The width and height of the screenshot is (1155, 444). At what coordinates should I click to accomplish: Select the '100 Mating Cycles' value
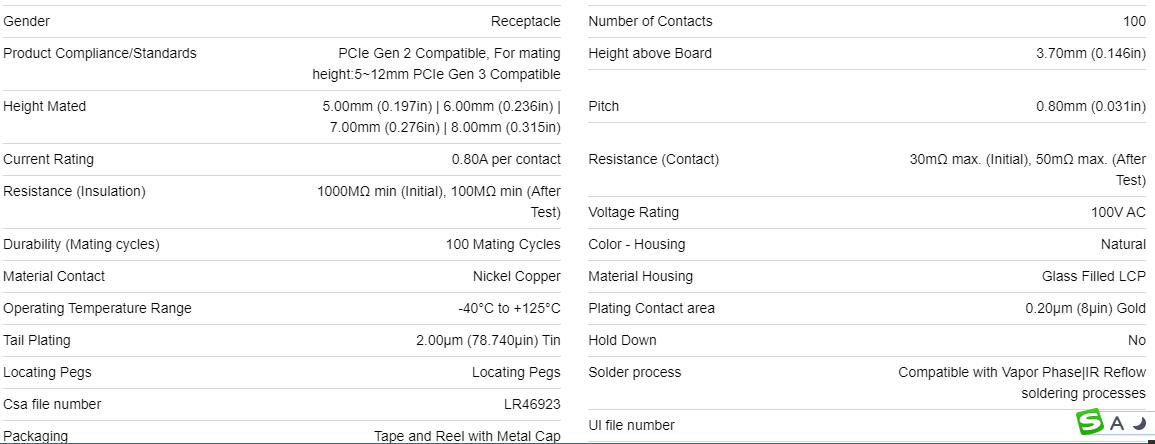[503, 244]
